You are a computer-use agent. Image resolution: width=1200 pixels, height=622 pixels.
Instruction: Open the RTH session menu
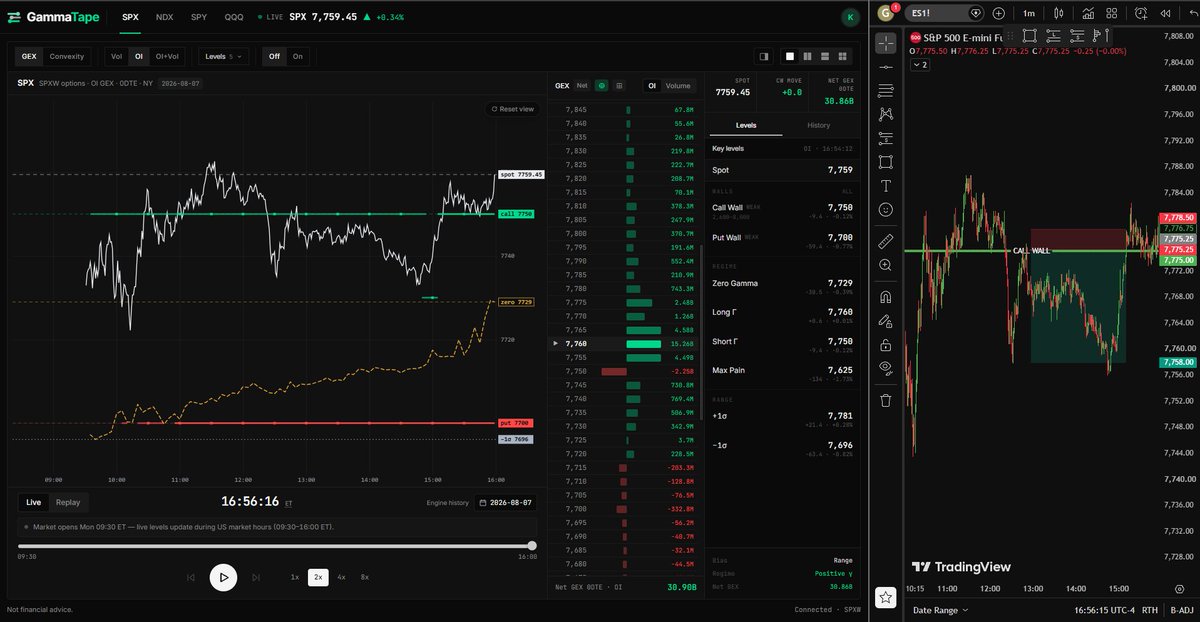click(x=1150, y=610)
